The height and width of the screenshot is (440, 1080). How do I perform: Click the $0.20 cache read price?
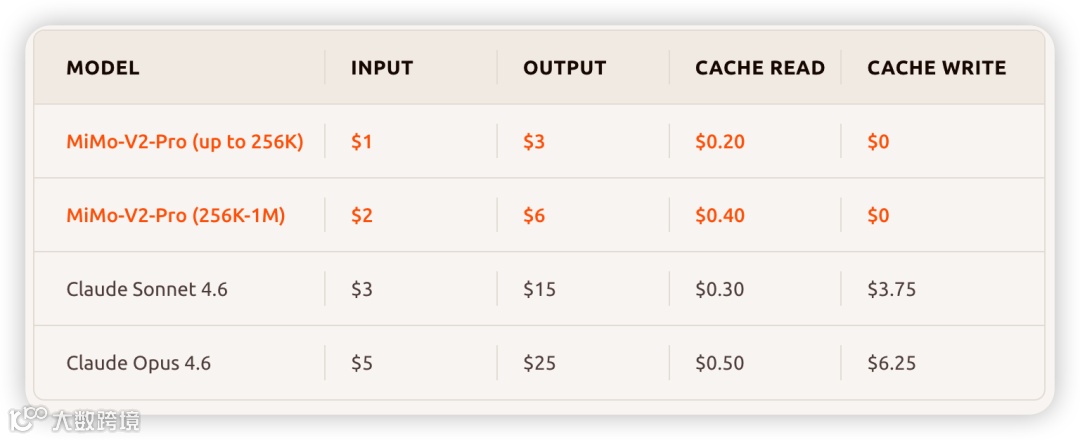[x=720, y=142]
